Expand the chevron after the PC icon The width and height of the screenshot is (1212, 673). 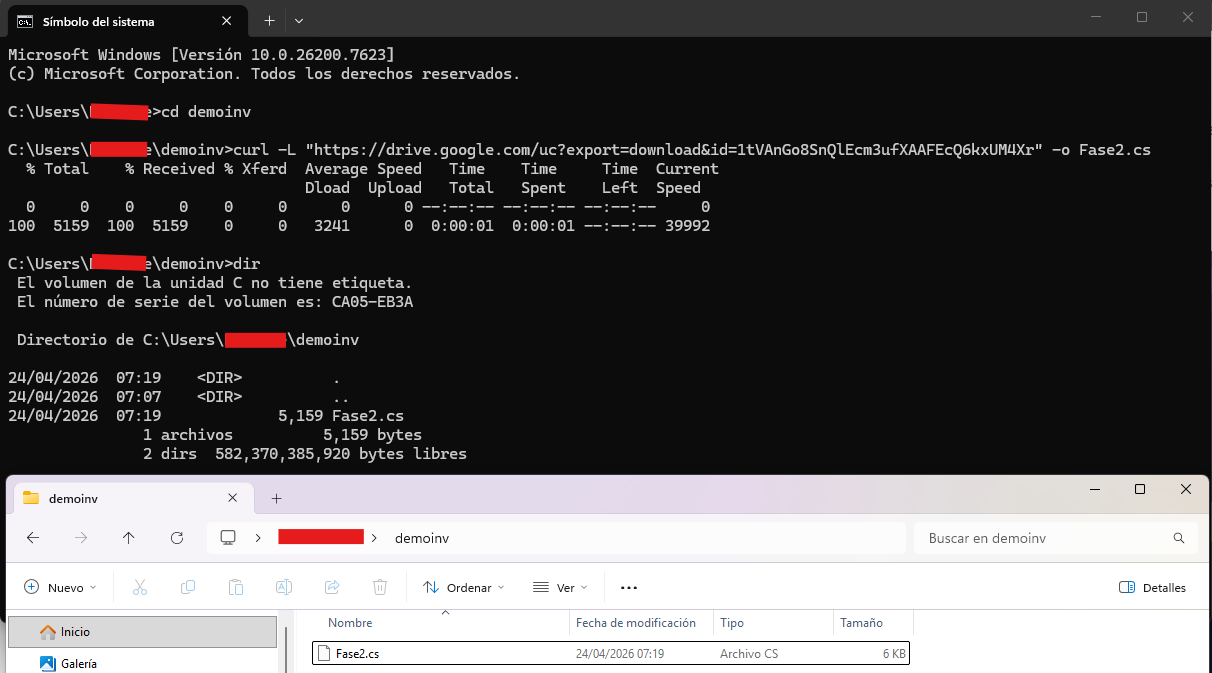click(258, 538)
